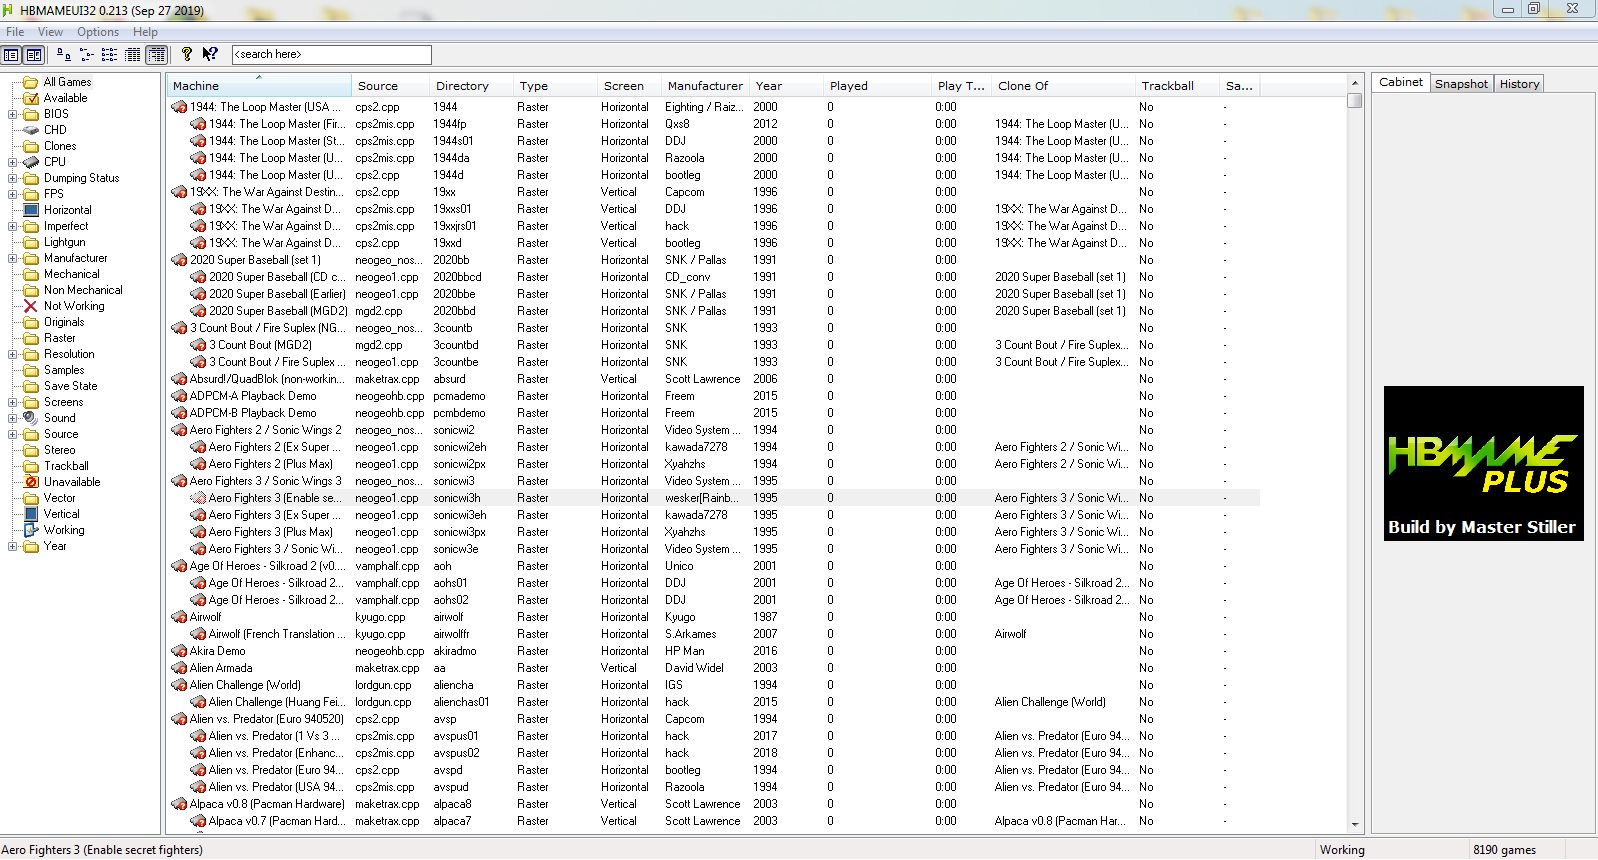The width and height of the screenshot is (1598, 860).
Task: Expand the FPS folder node
Action: tap(13, 194)
